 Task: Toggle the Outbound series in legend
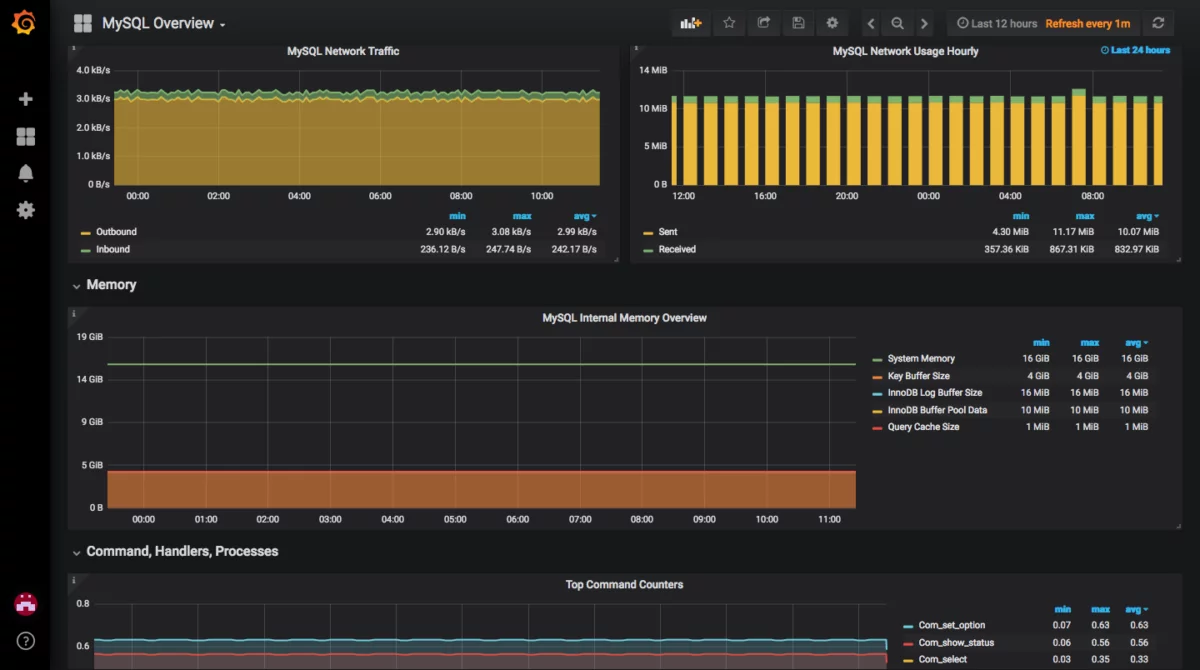116,232
